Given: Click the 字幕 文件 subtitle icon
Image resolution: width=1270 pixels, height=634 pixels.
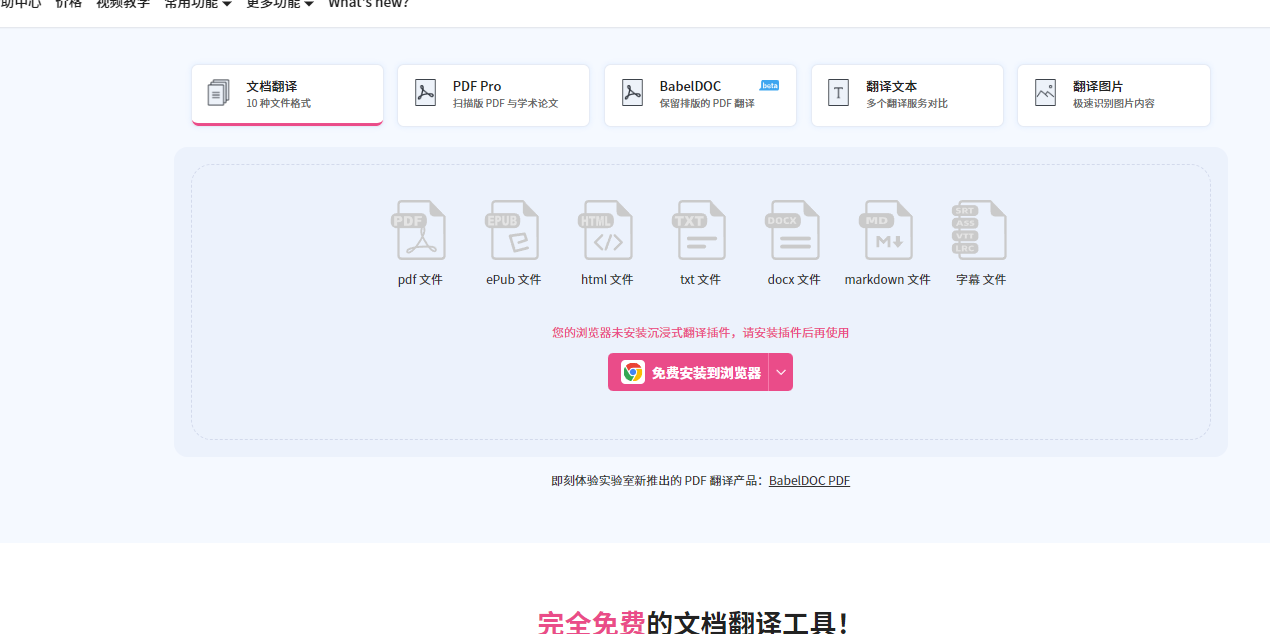Looking at the screenshot, I should coord(979,230).
